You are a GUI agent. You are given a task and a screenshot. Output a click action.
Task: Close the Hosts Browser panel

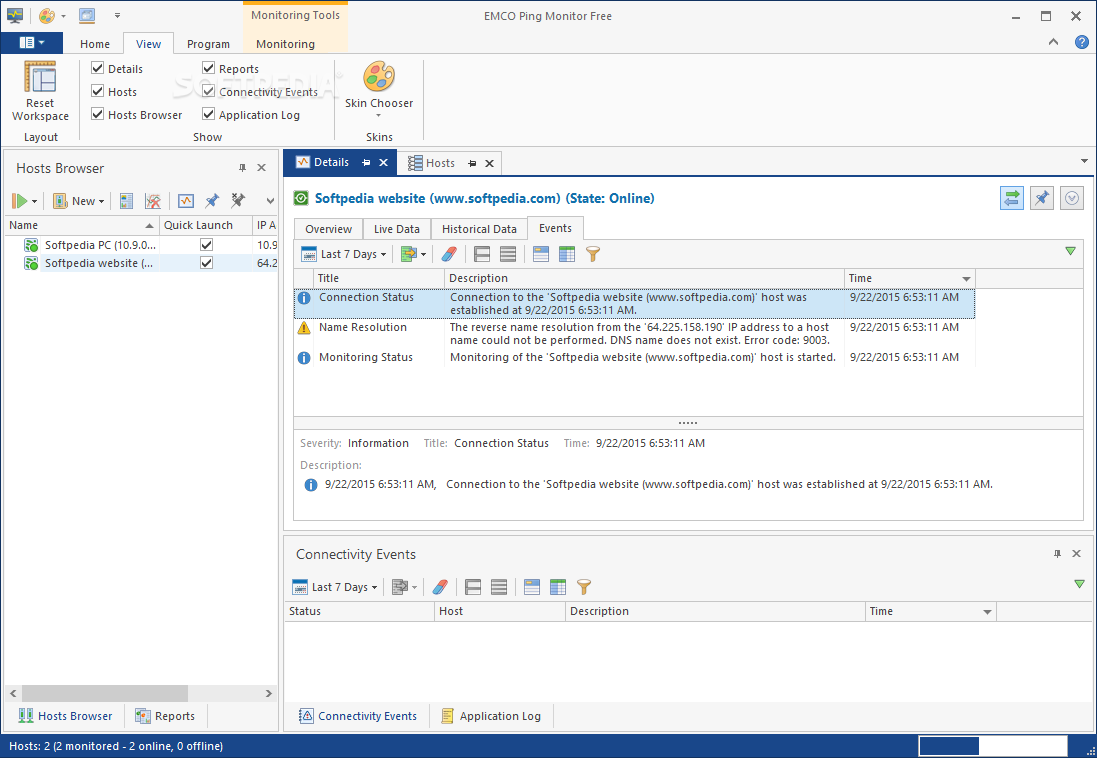[262, 168]
